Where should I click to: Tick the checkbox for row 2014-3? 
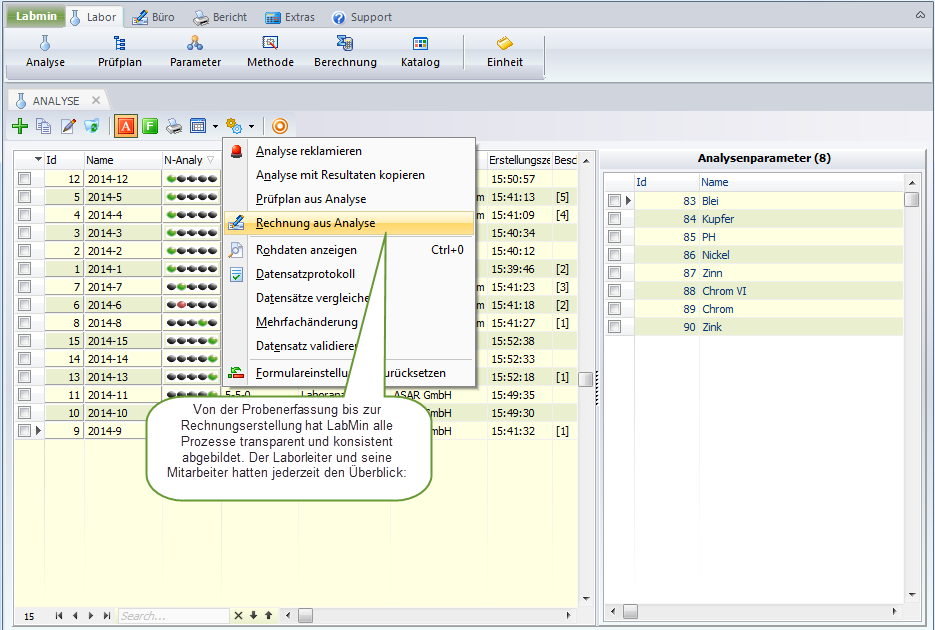(x=24, y=232)
